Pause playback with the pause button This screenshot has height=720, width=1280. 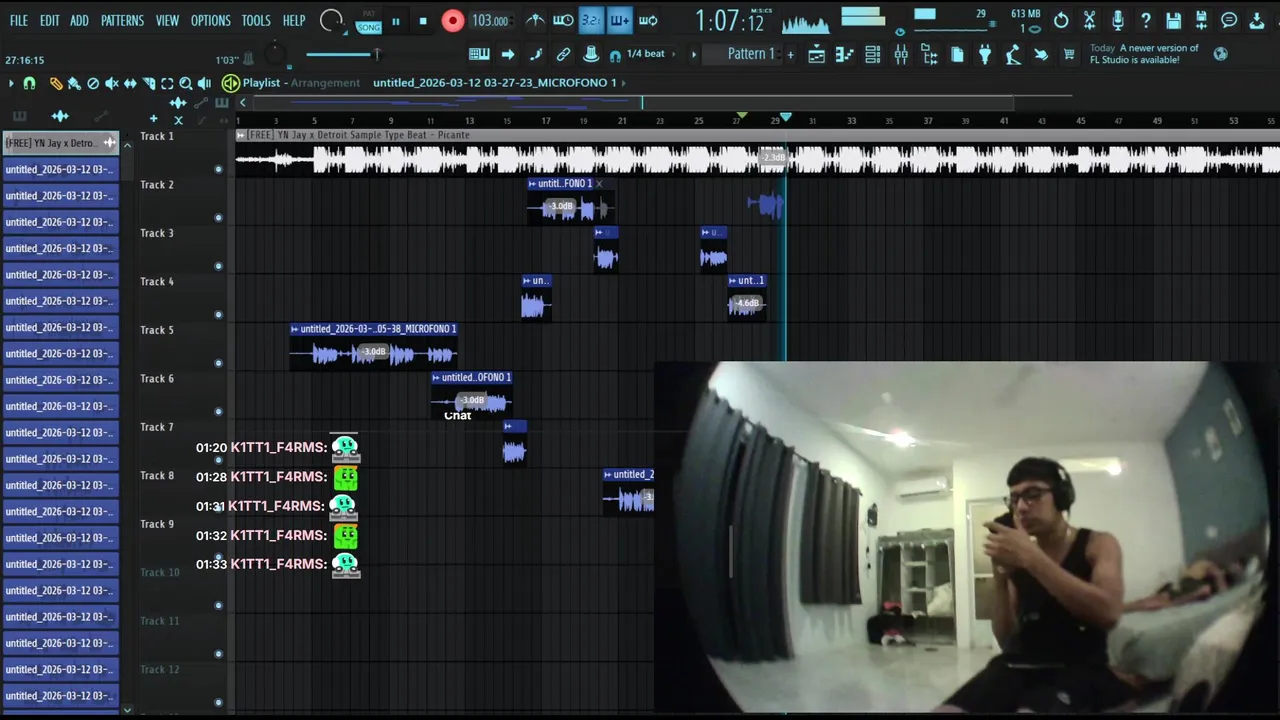point(396,21)
